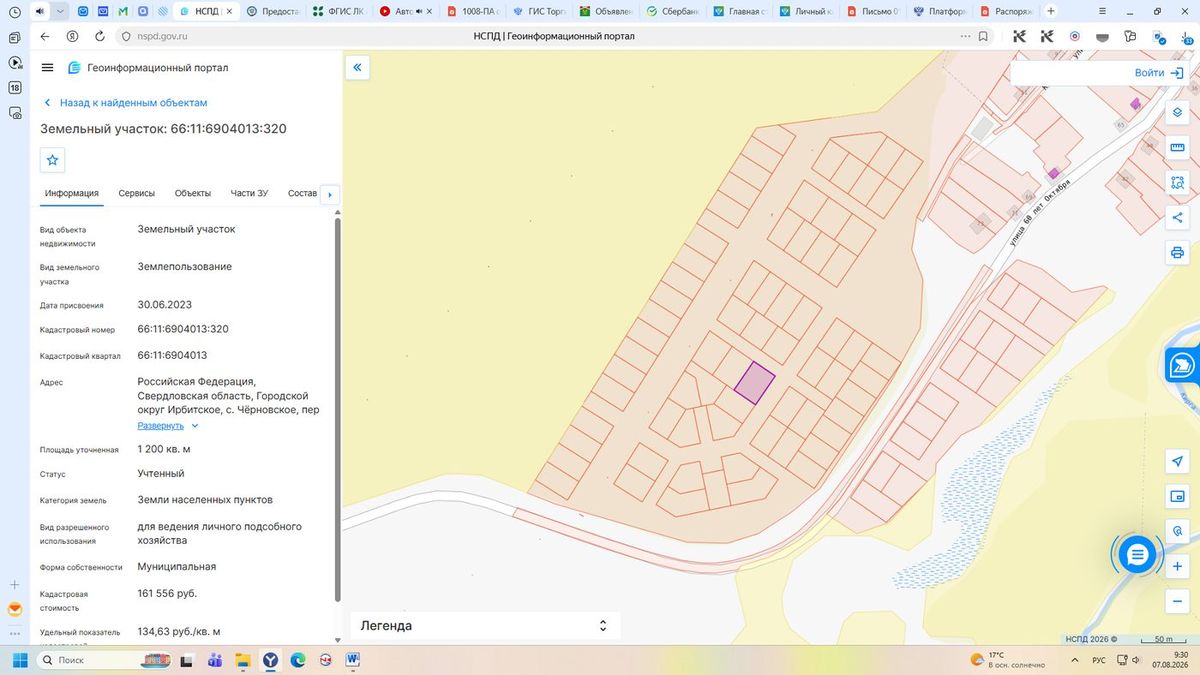Activate the area selection search tool
This screenshot has width=1200, height=675.
[x=1177, y=182]
